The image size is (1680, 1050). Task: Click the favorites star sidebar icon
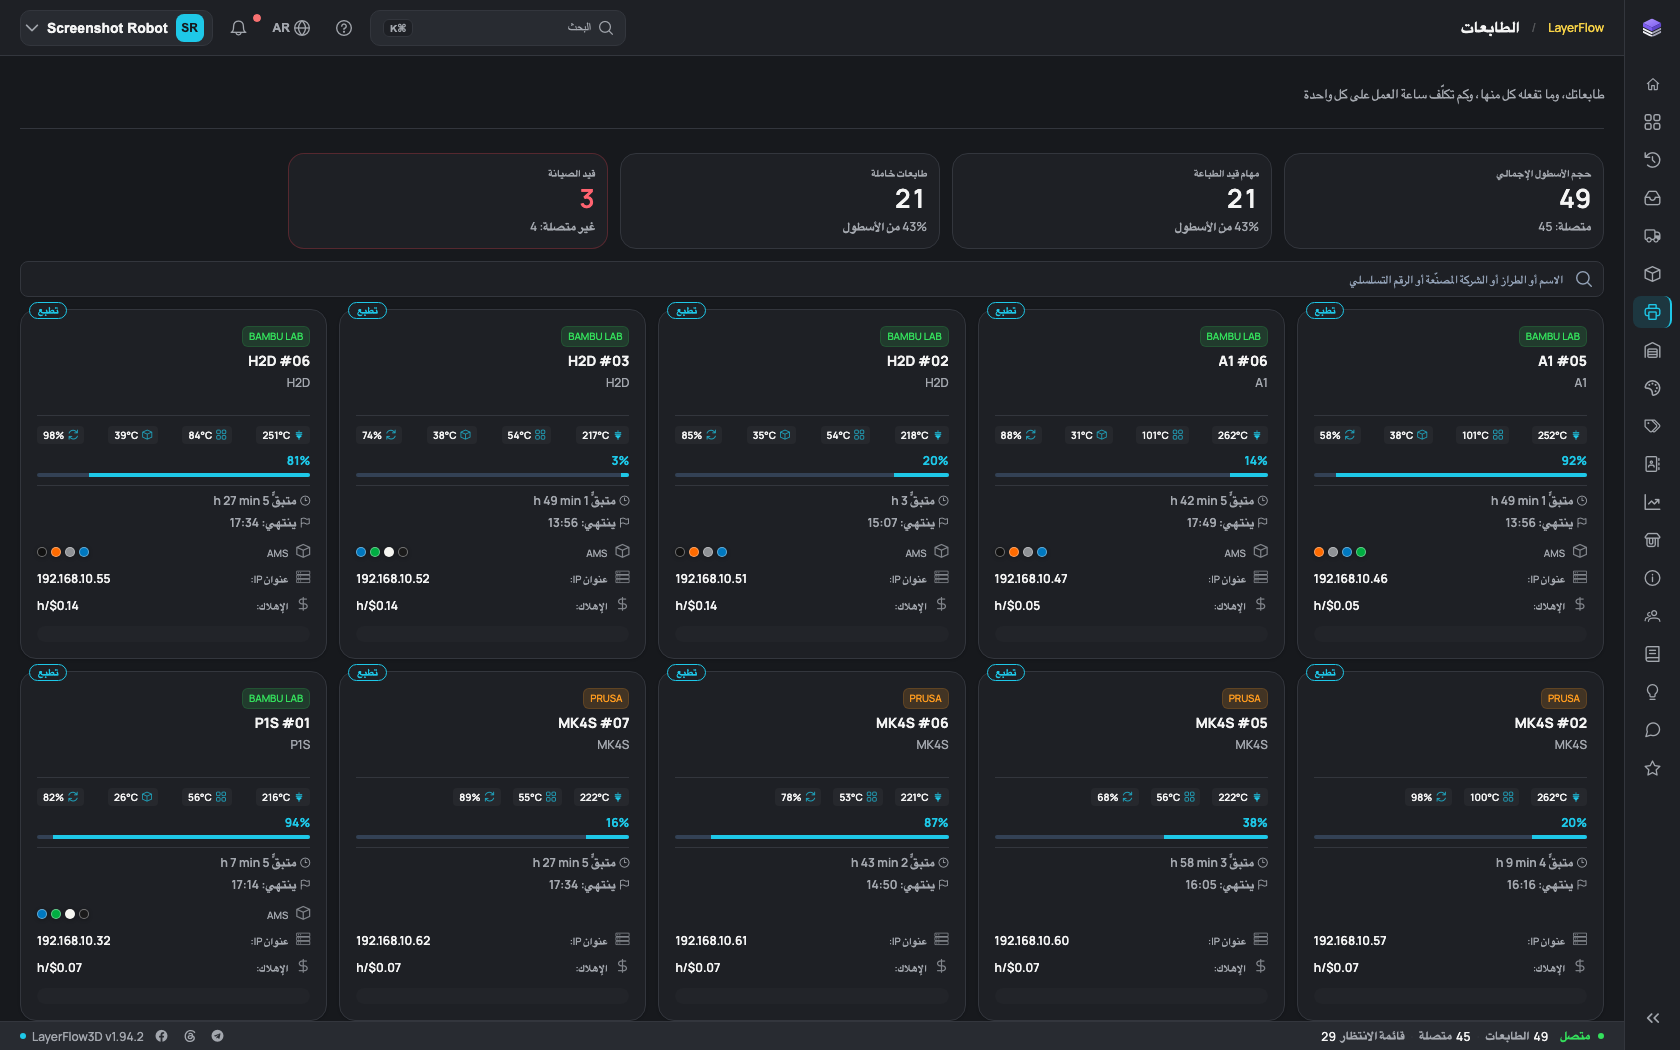(x=1652, y=768)
